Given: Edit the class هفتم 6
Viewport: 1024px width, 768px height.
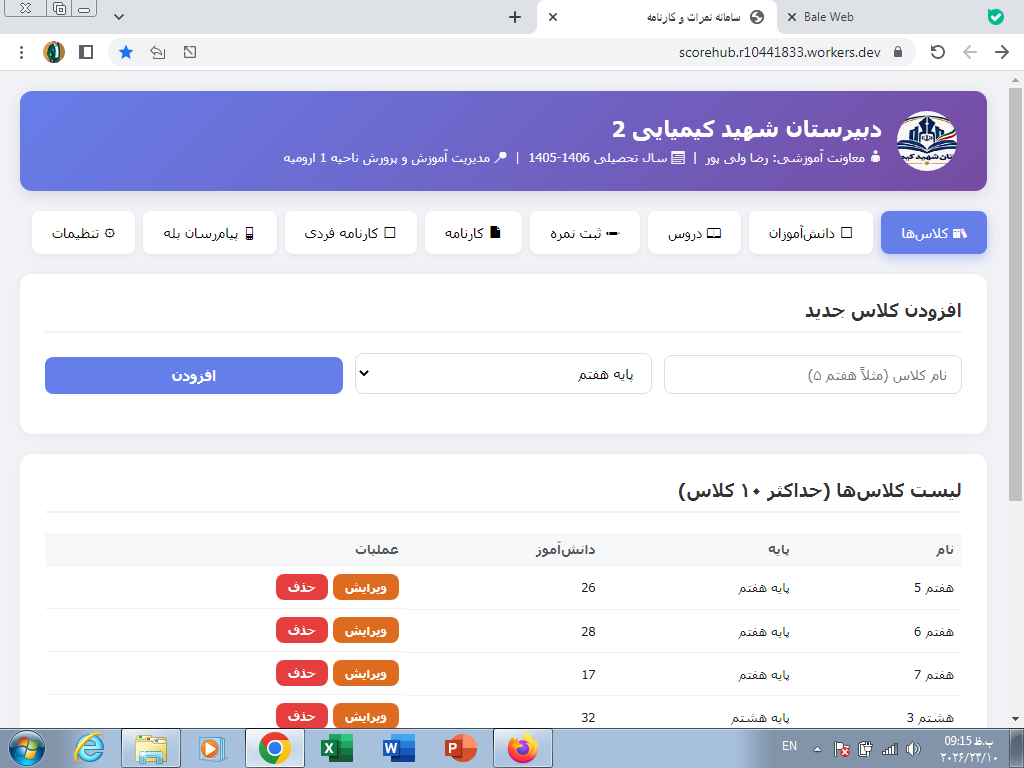Looking at the screenshot, I should 366,630.
